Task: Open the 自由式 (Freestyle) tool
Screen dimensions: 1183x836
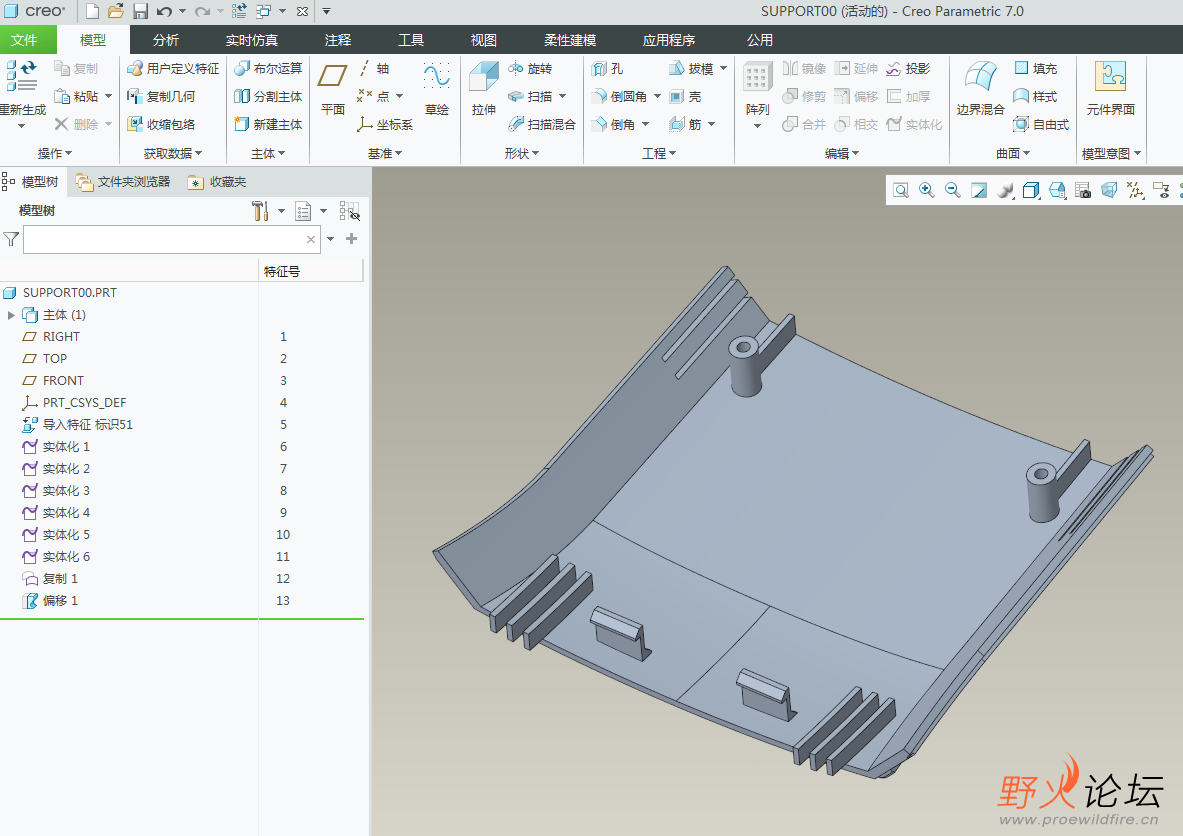Action: (1041, 124)
